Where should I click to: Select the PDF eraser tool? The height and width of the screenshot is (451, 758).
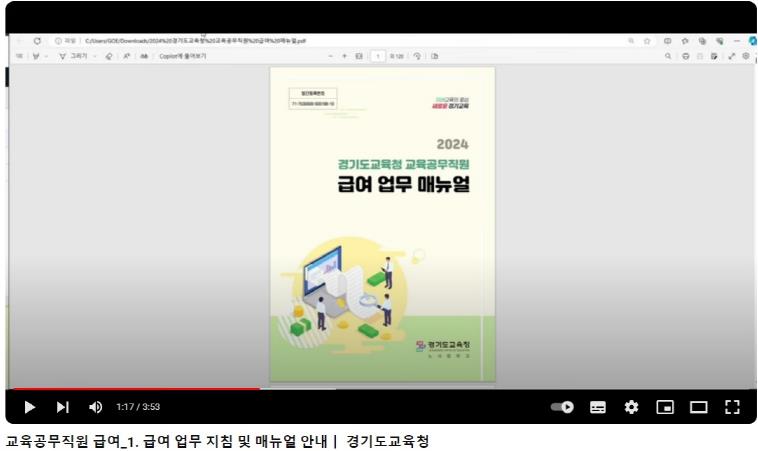click(x=109, y=56)
